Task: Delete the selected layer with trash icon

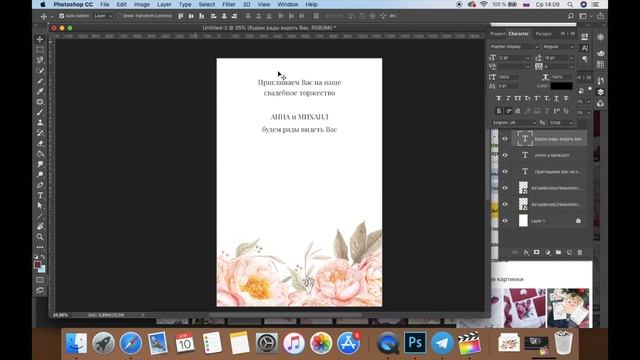Action: [580, 252]
